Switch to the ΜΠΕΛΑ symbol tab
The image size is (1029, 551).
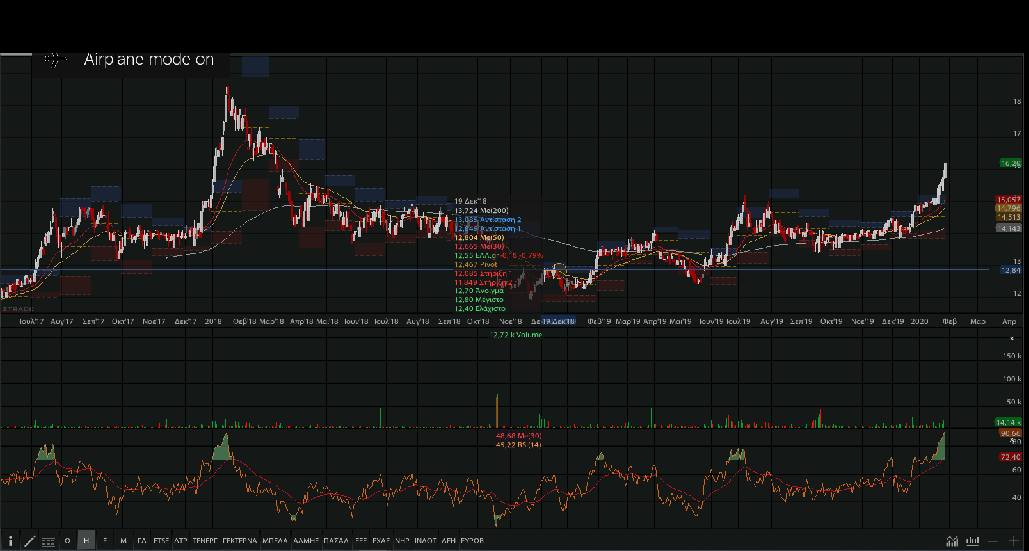click(275, 540)
